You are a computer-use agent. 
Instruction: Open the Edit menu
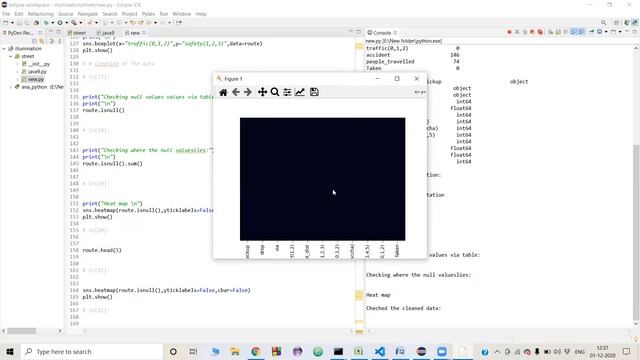[19, 14]
